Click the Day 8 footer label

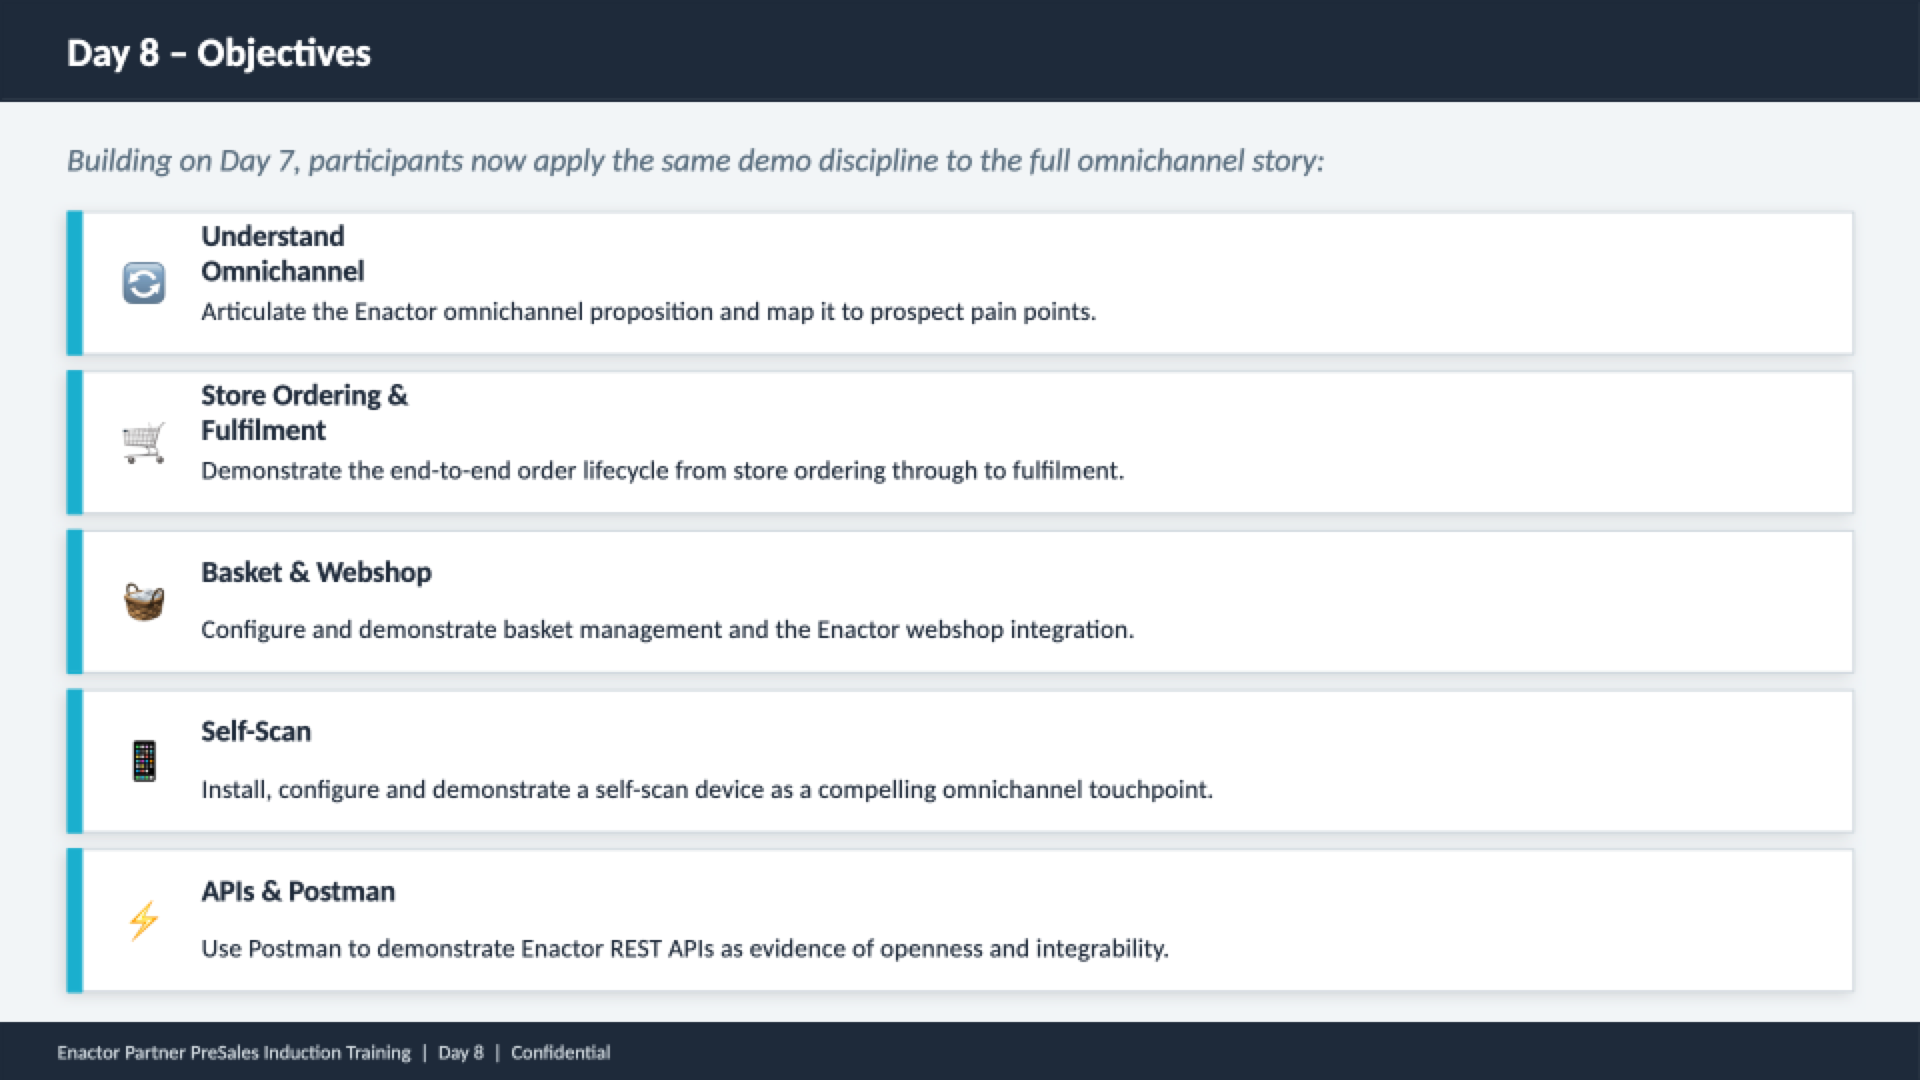tap(460, 1052)
